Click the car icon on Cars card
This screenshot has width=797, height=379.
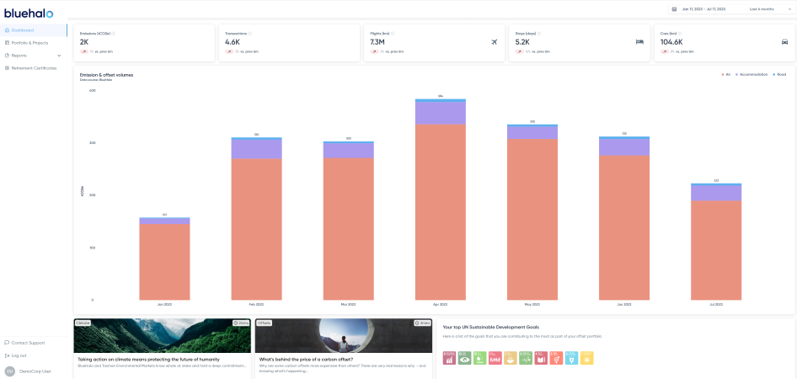pos(784,42)
